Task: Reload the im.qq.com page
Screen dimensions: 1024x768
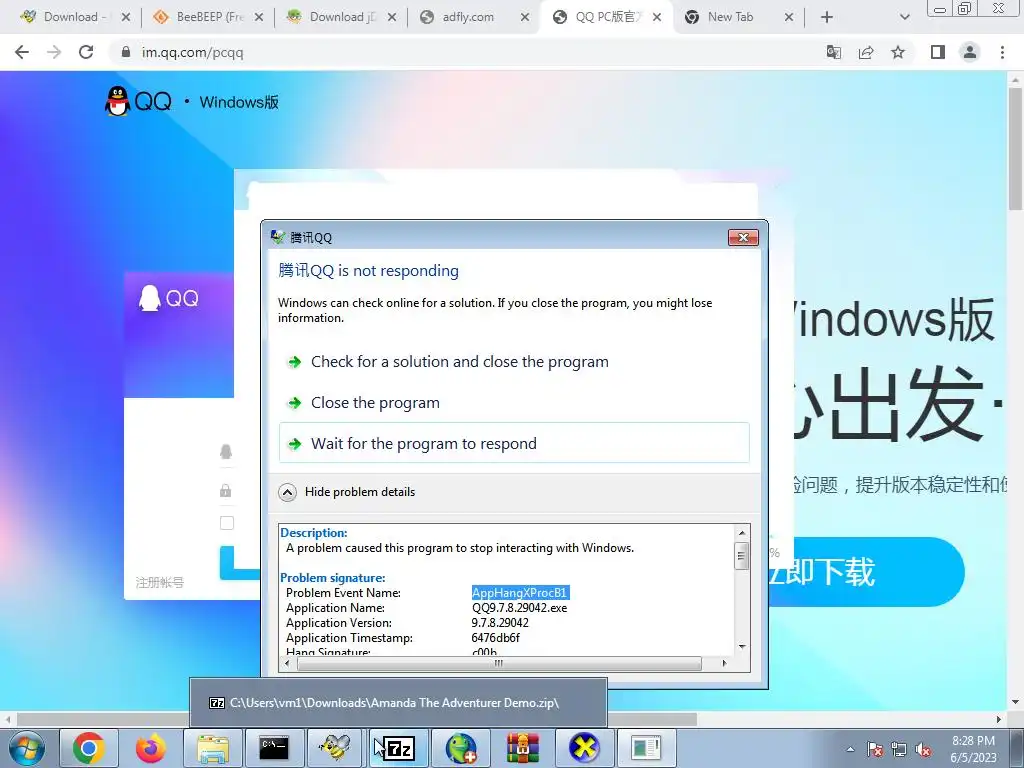Action: pos(86,52)
